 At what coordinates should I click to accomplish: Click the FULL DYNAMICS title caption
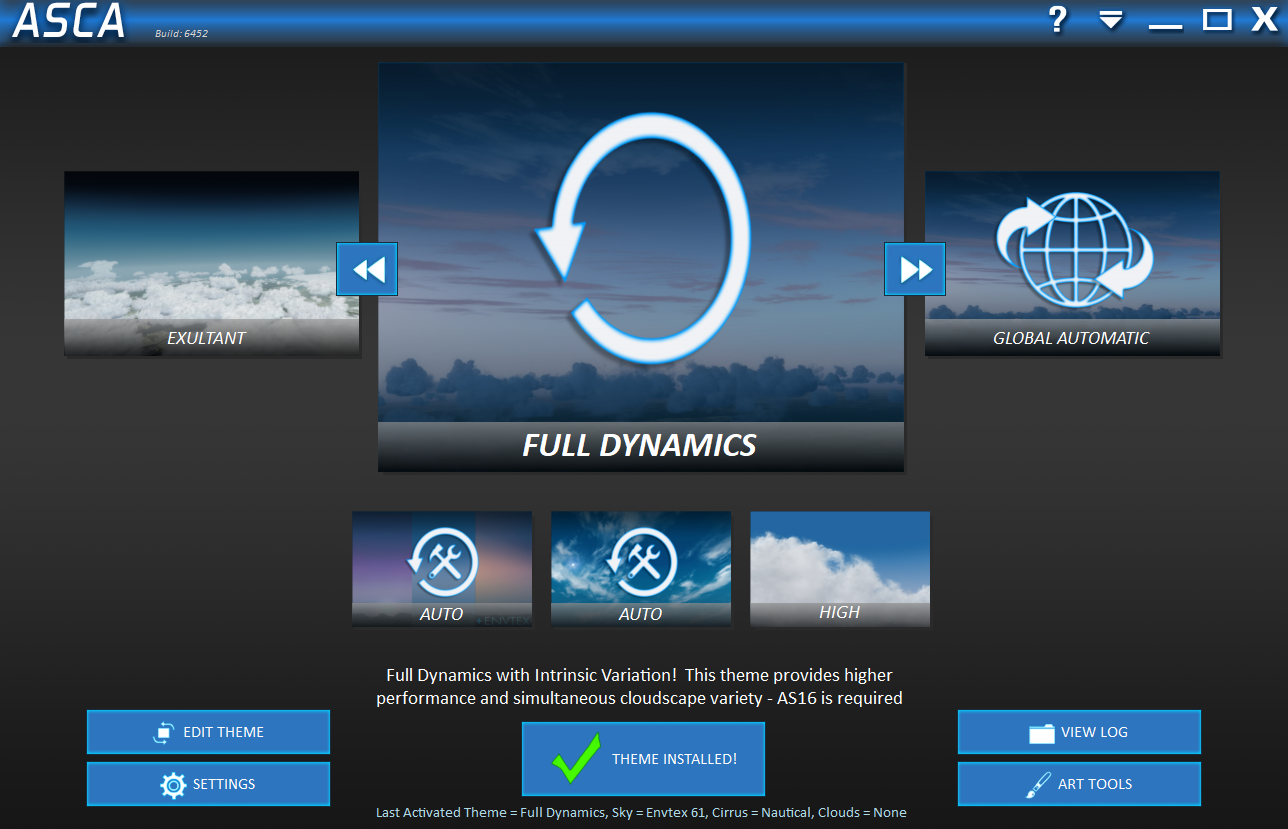click(640, 445)
